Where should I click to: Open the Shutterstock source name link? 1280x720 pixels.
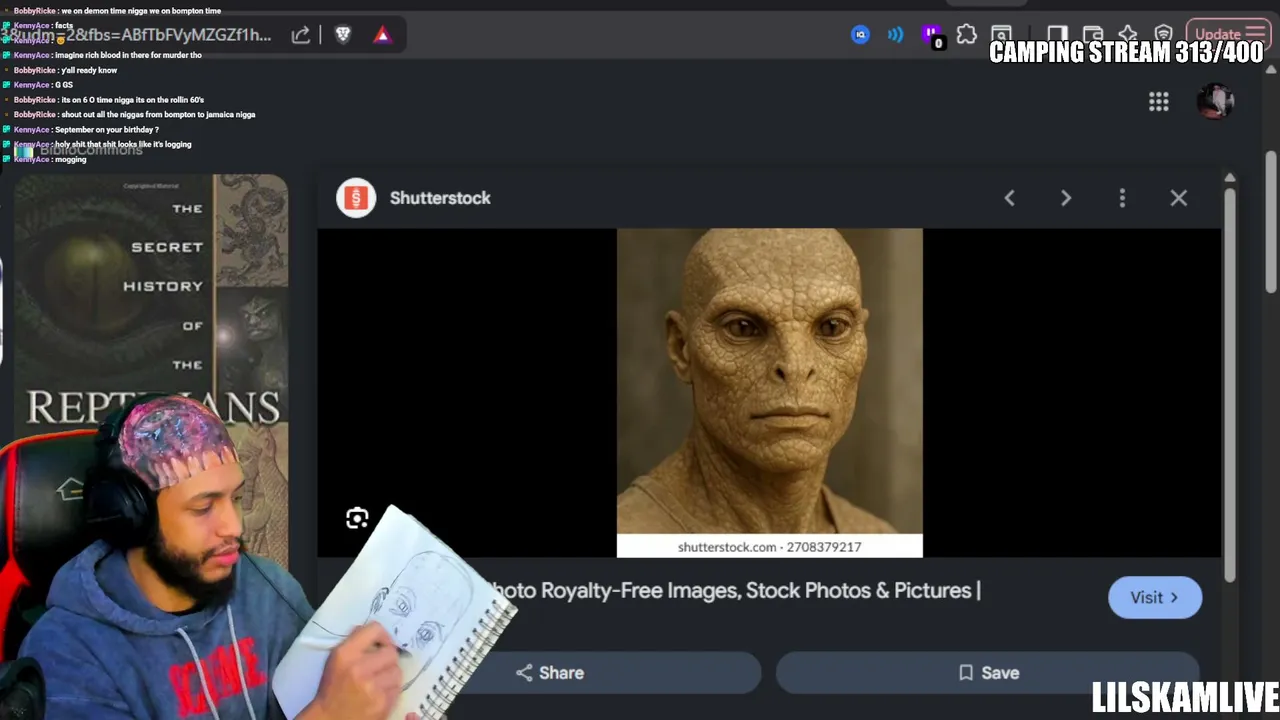440,198
